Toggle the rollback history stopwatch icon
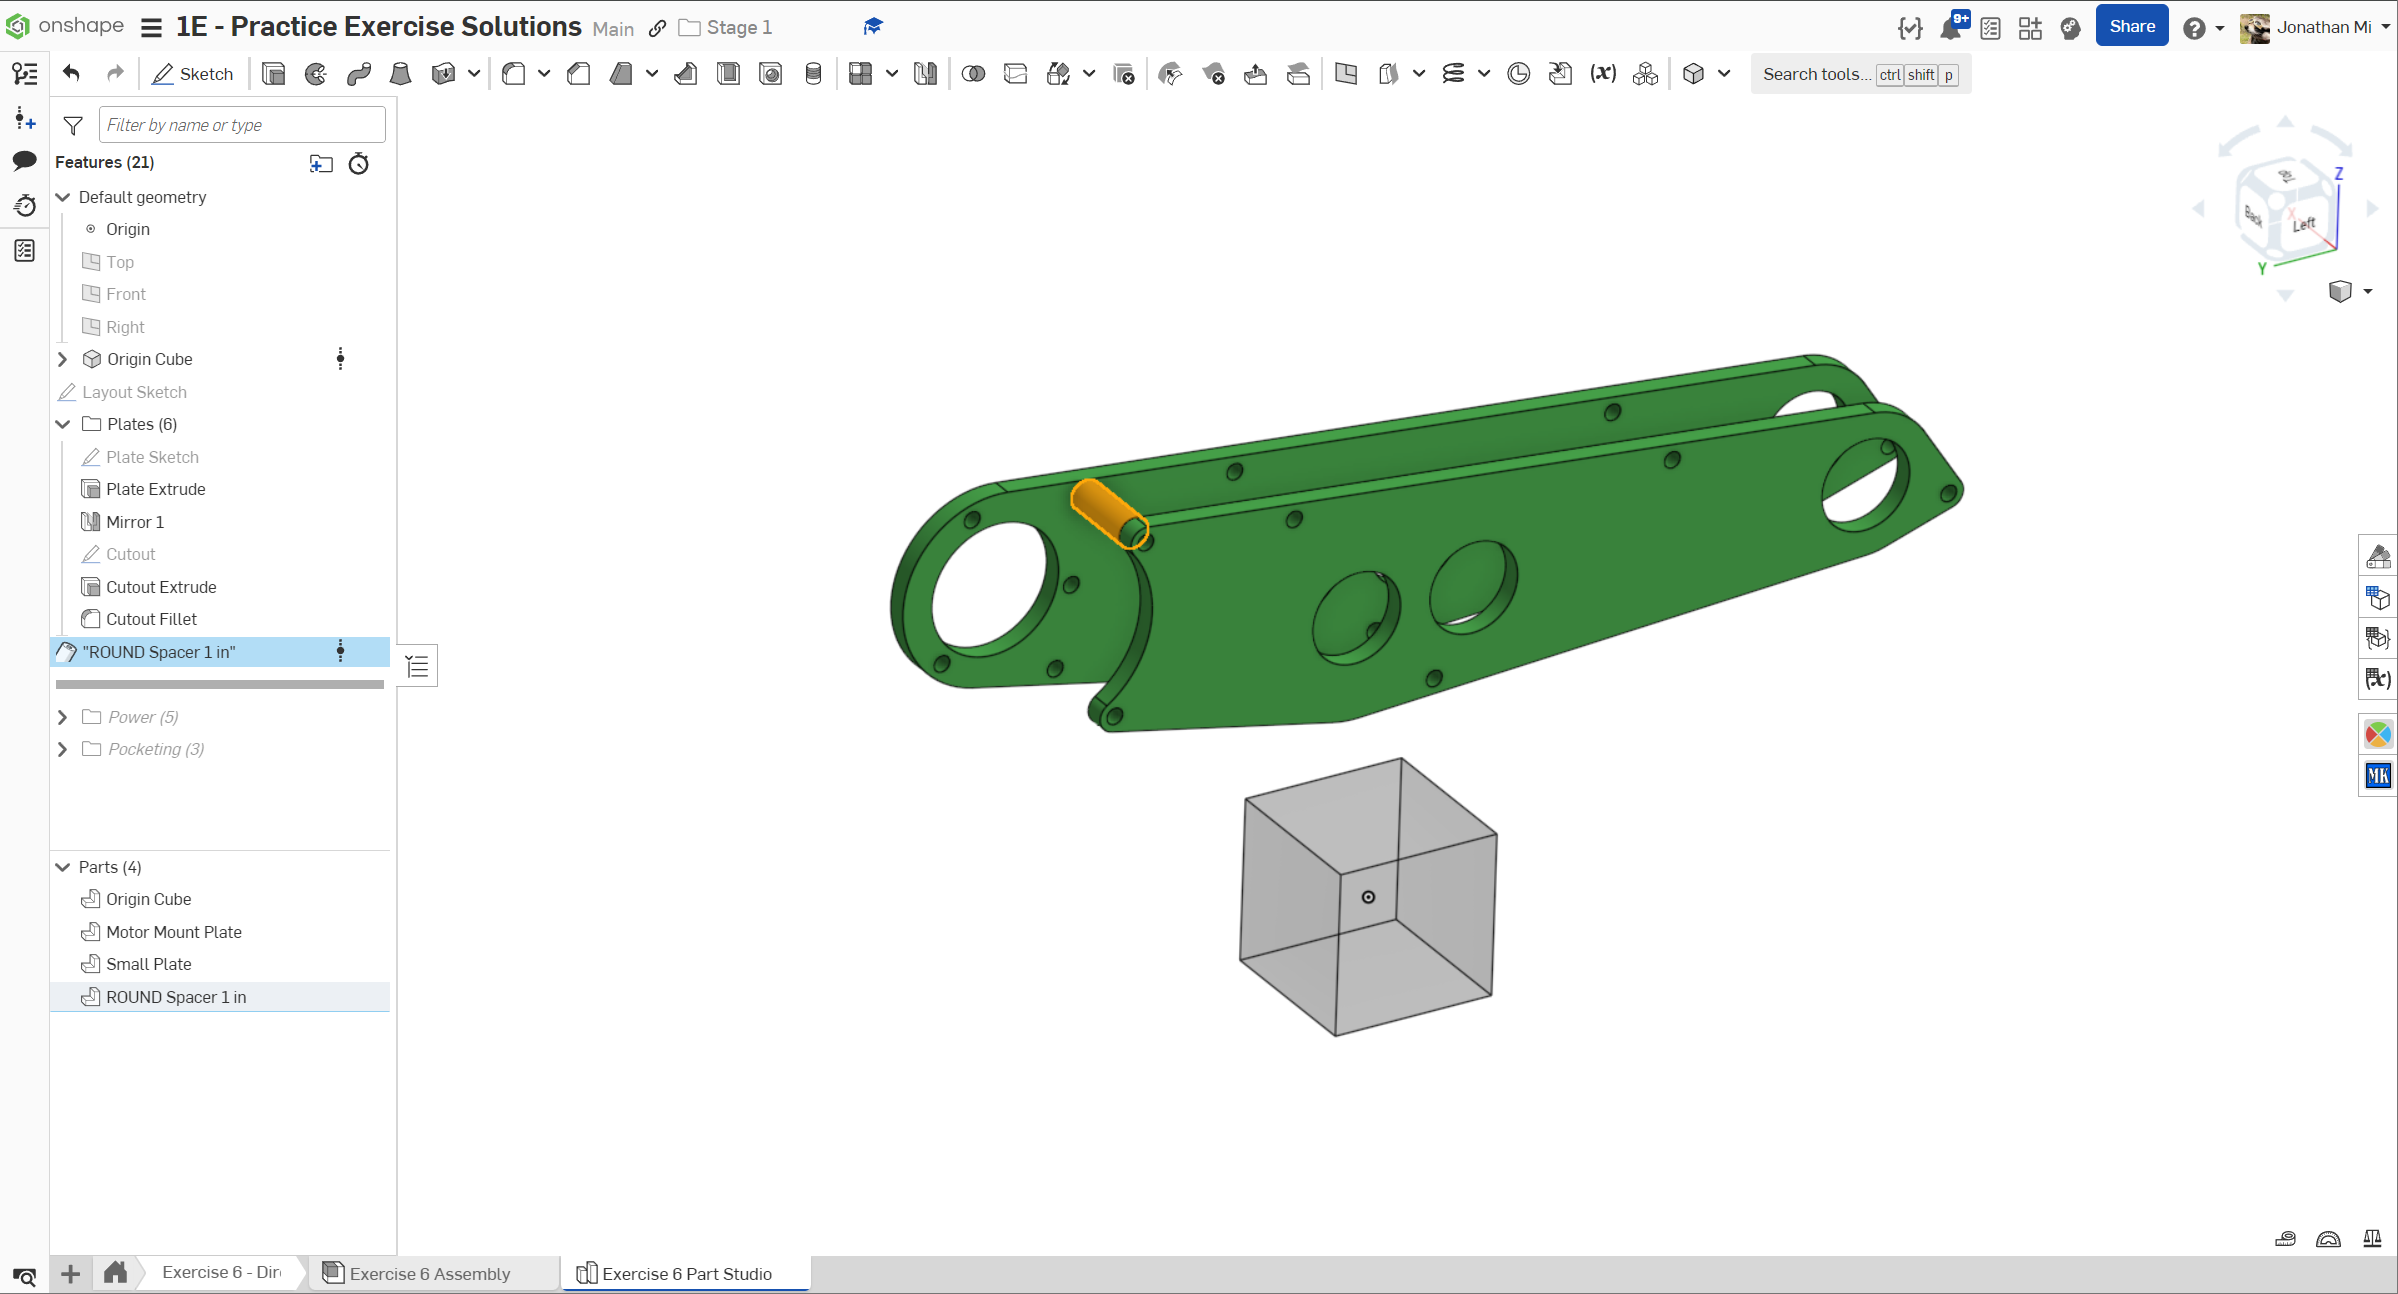Viewport: 2398px width, 1294px height. 358,163
